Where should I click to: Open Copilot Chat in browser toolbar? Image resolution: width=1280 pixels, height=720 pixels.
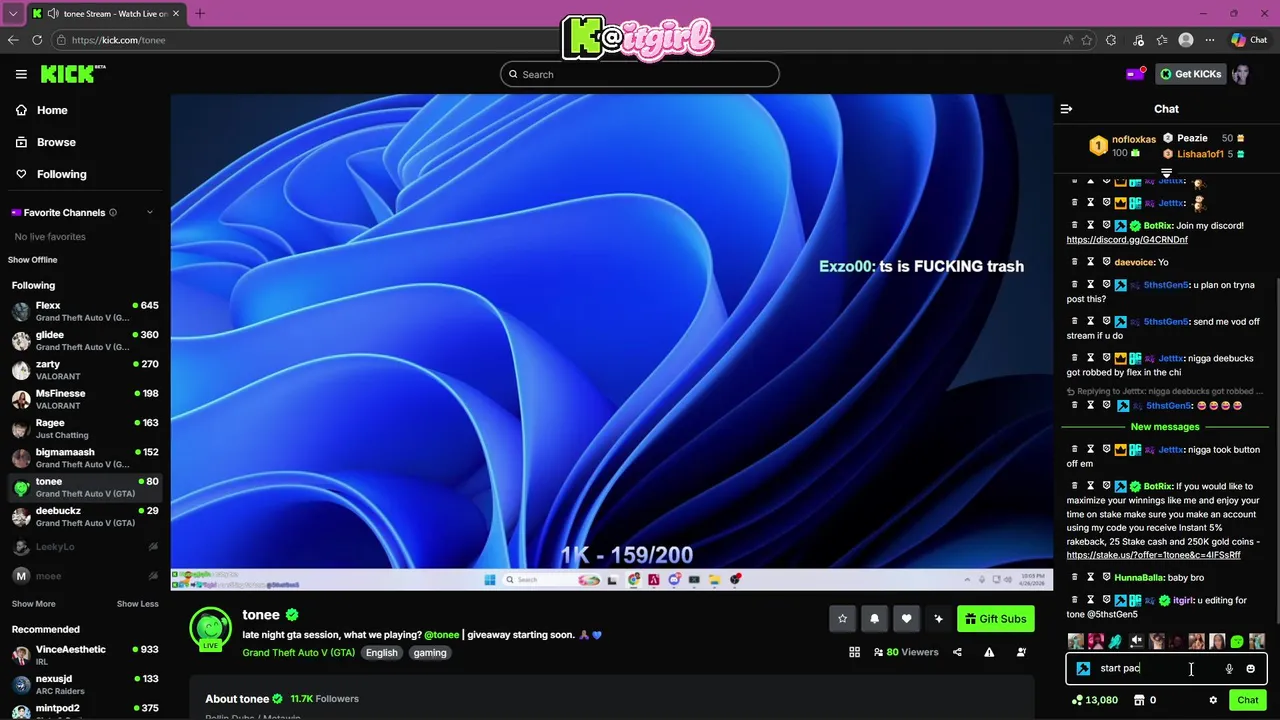click(x=1249, y=40)
